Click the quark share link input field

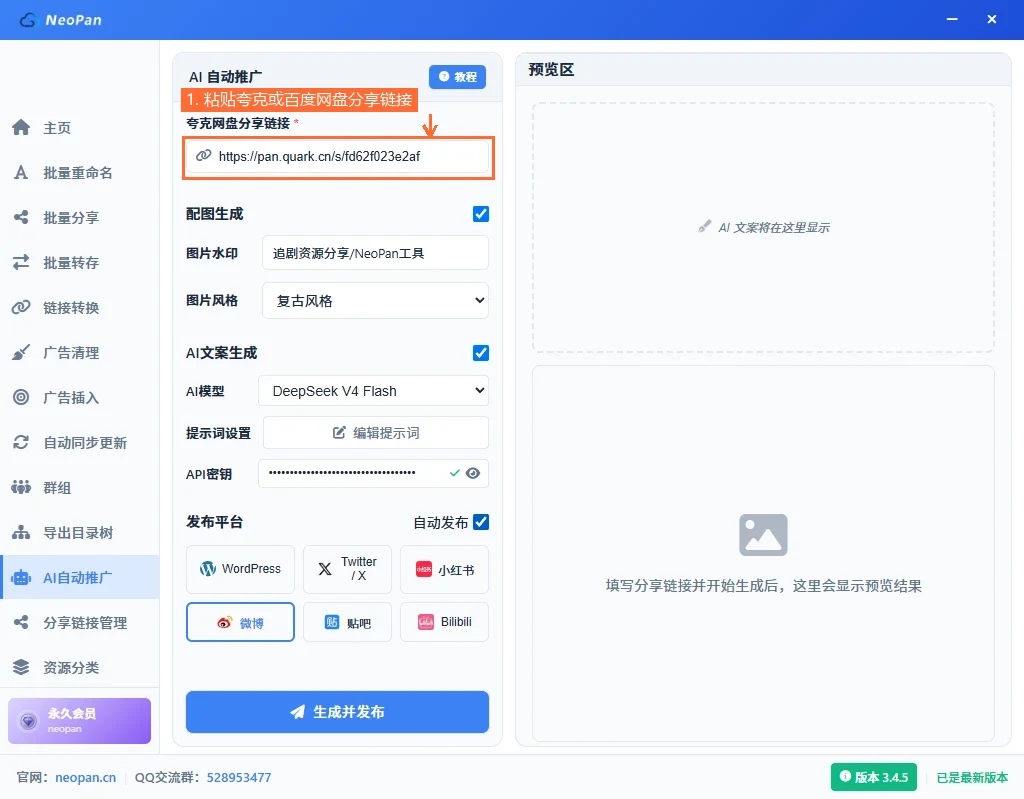pyautogui.click(x=338, y=156)
